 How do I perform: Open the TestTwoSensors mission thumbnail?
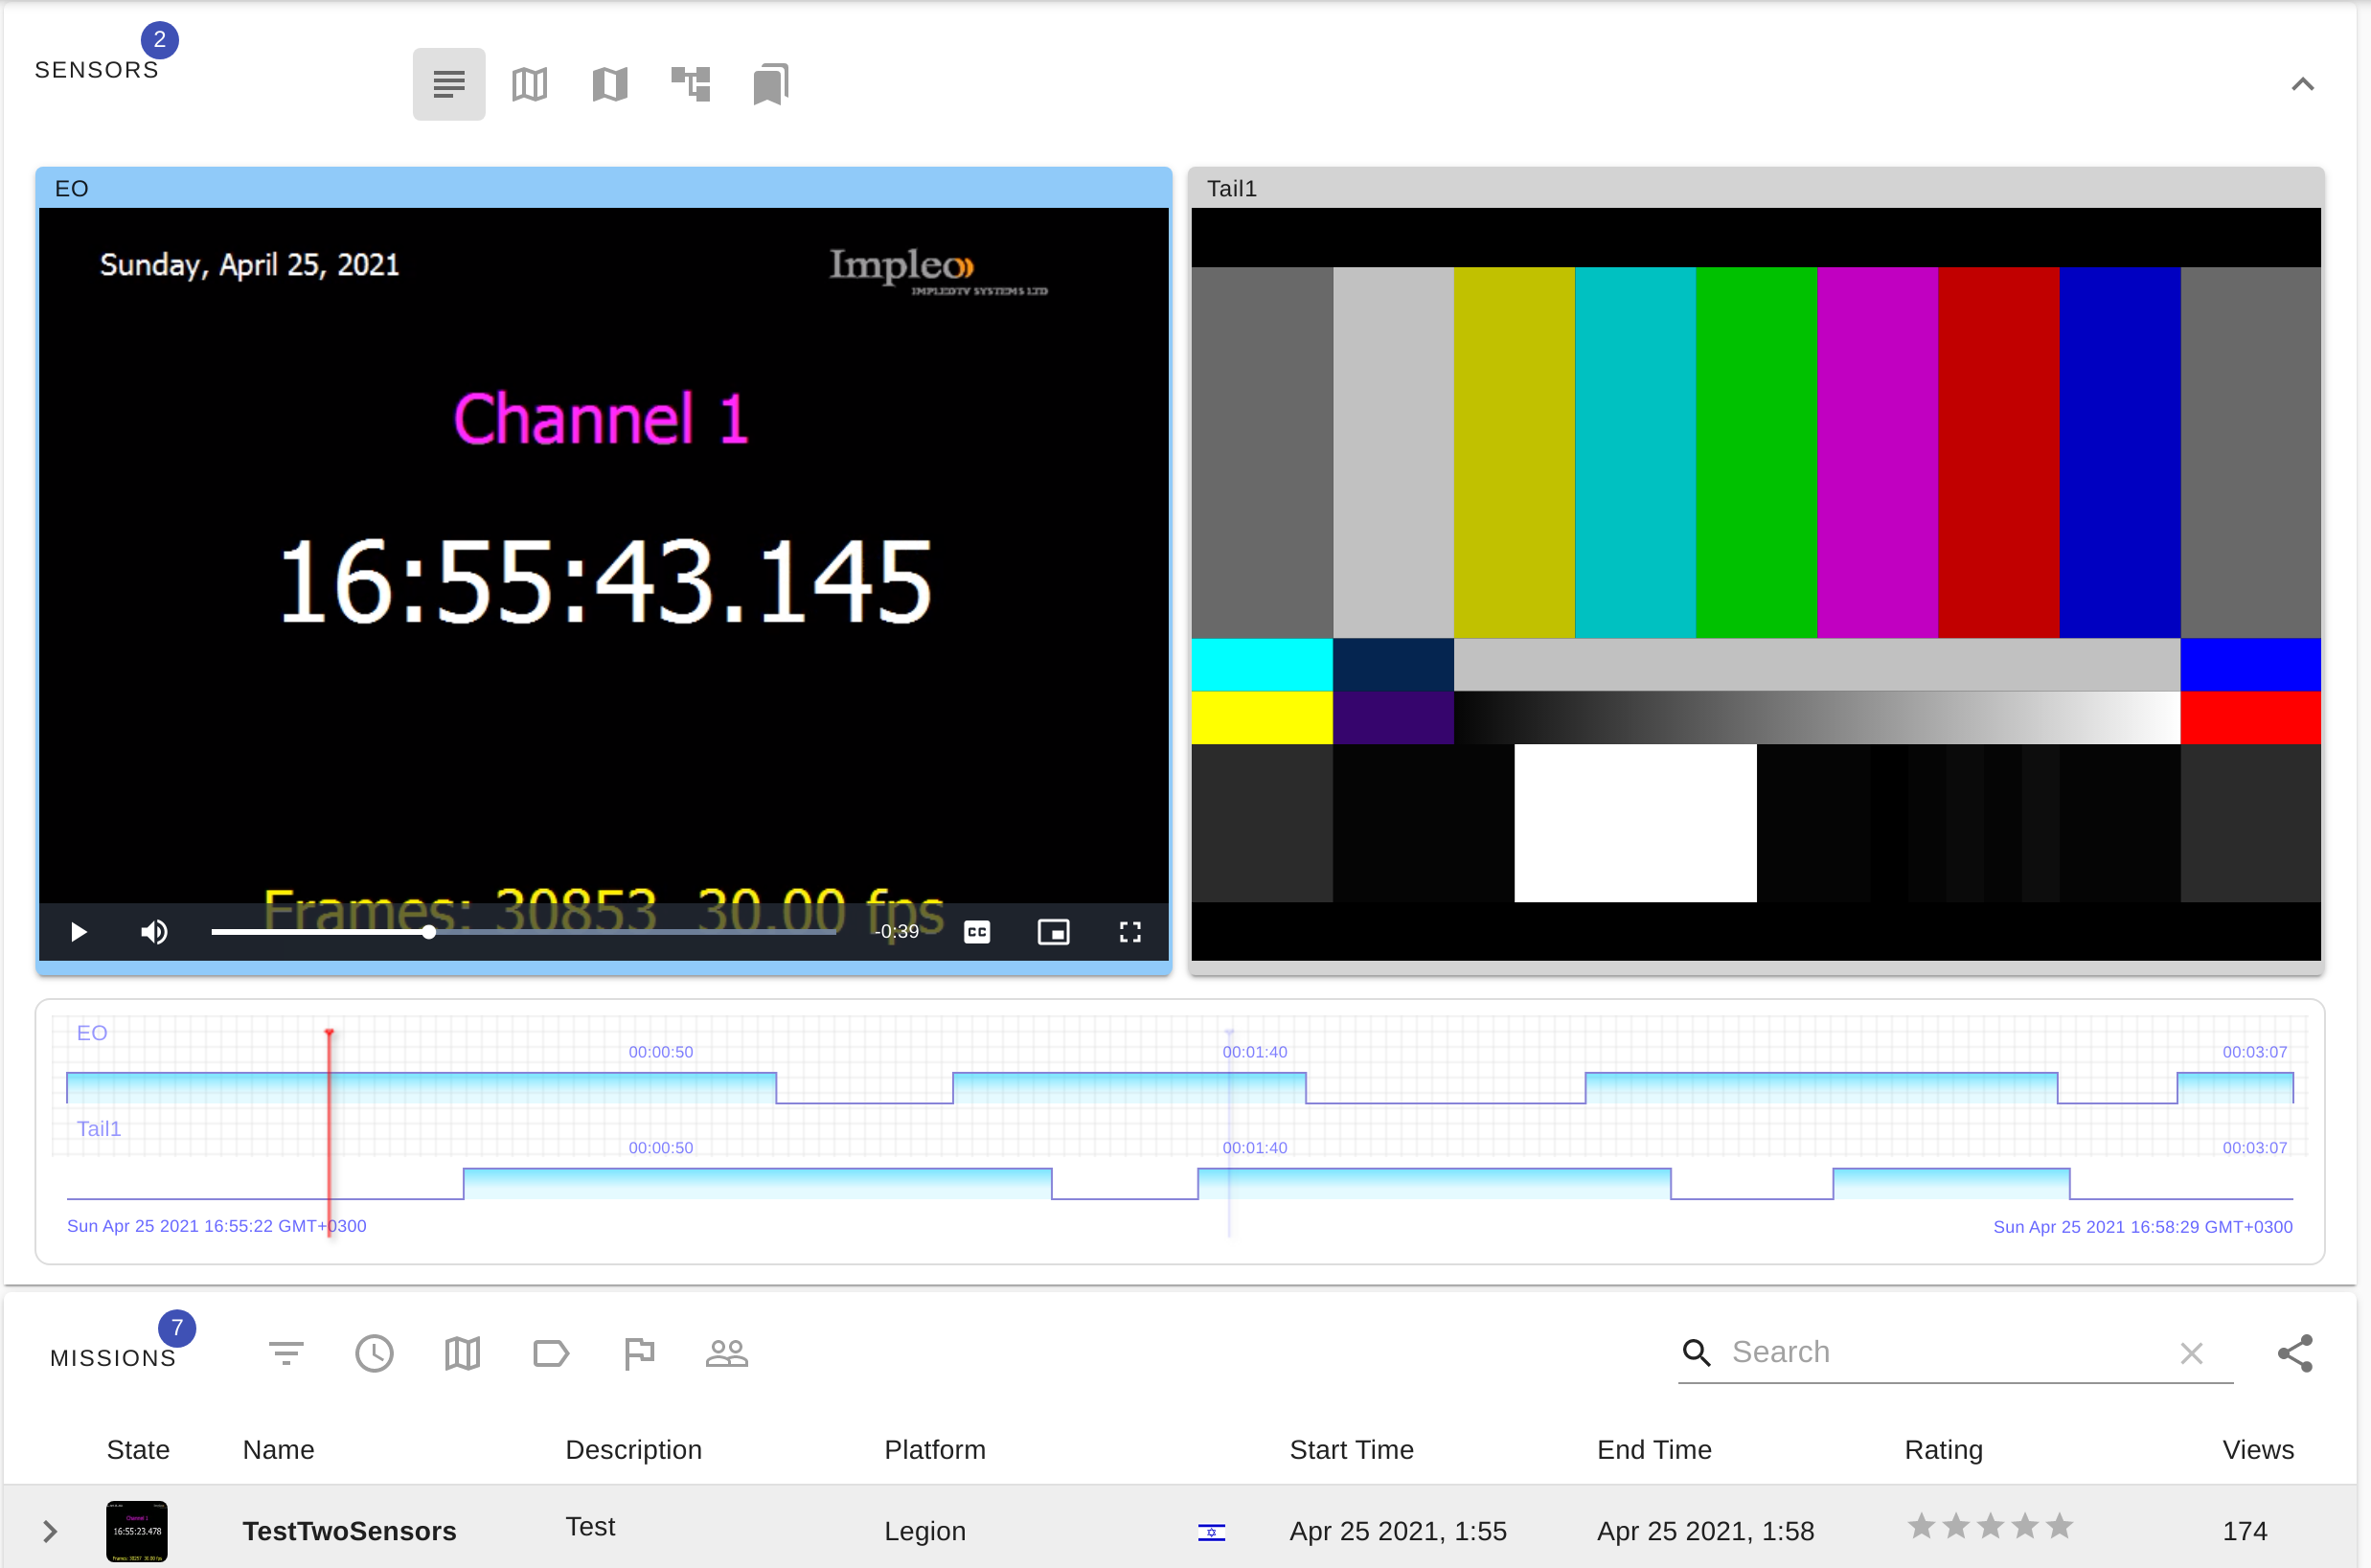coord(137,1530)
